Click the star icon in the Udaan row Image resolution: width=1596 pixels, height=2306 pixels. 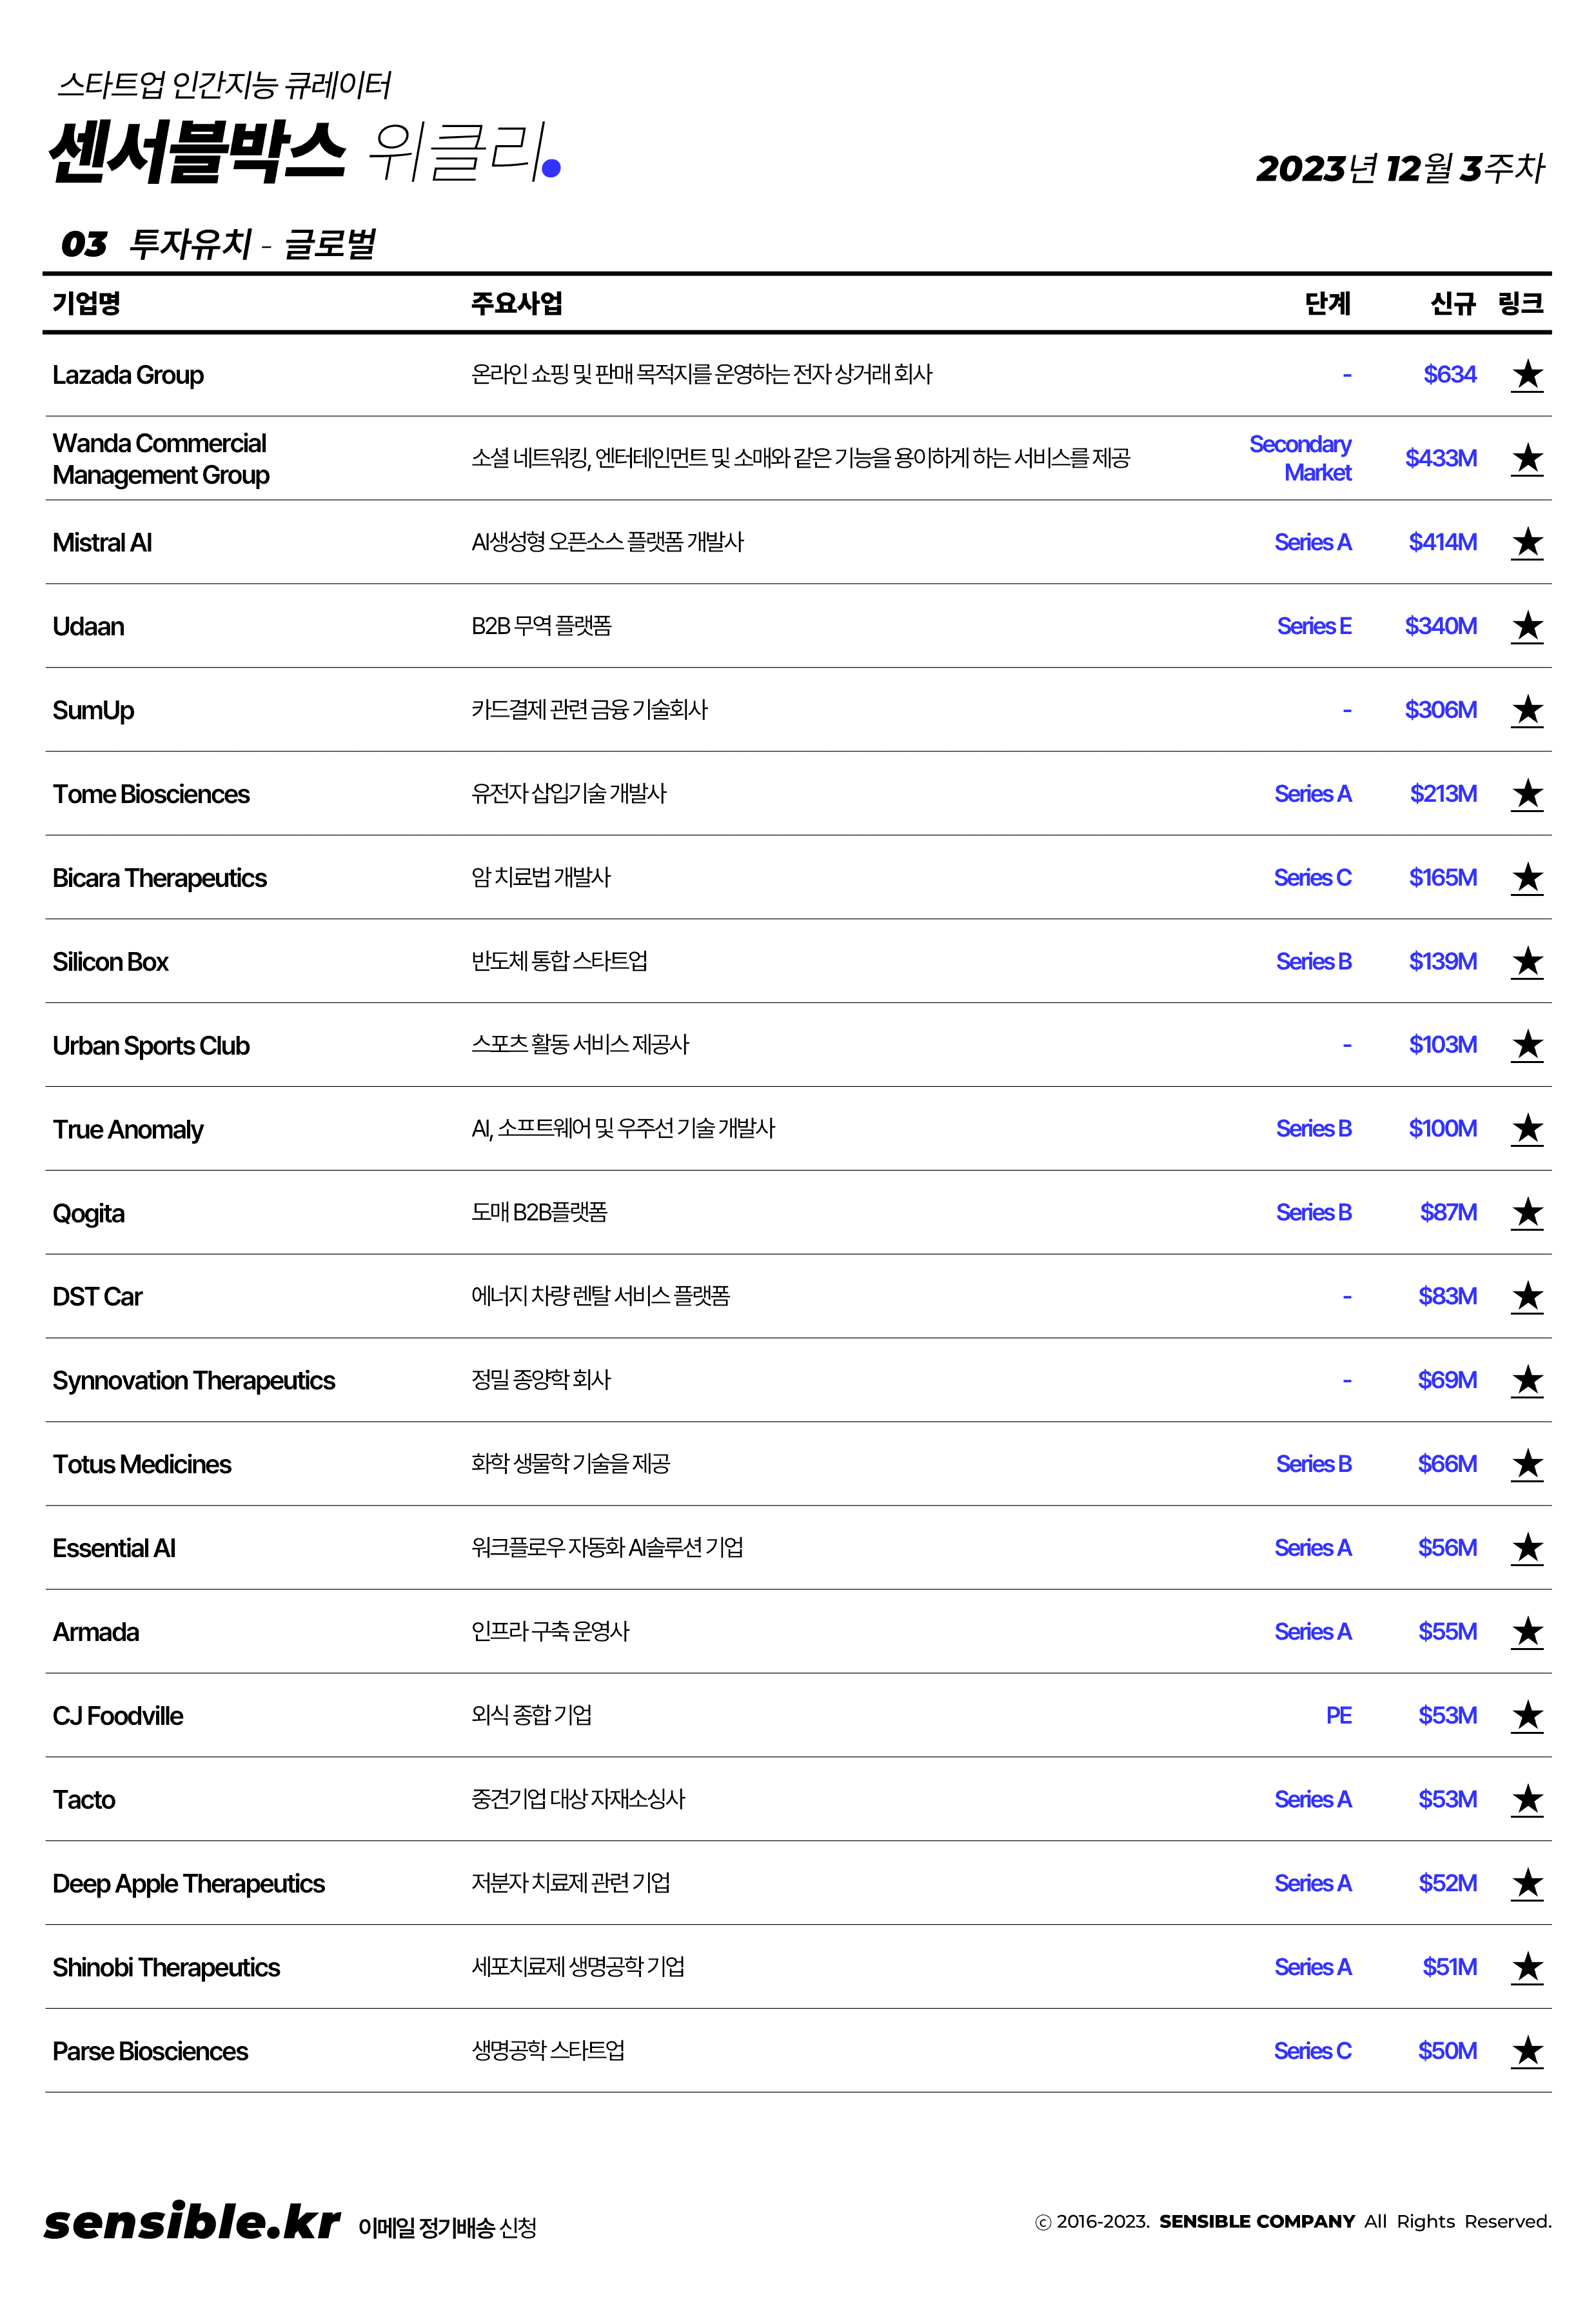click(x=1526, y=627)
